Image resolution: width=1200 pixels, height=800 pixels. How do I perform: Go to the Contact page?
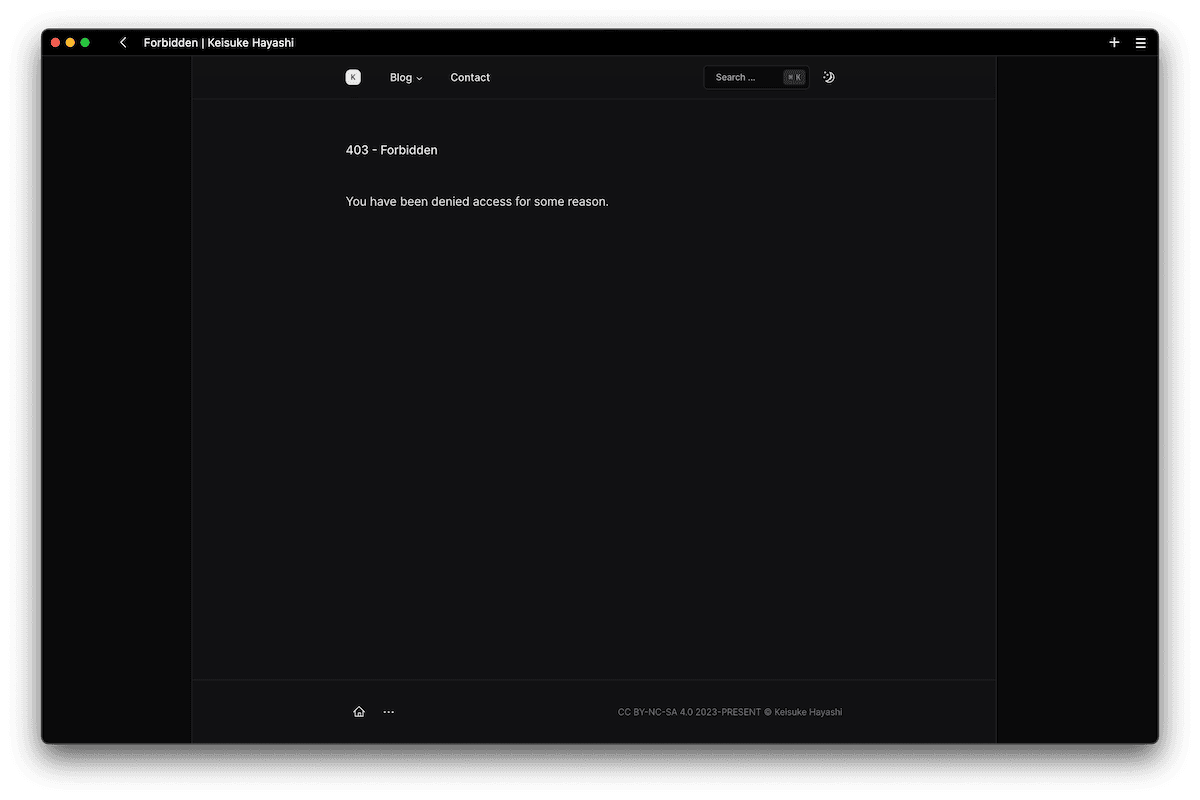point(470,77)
